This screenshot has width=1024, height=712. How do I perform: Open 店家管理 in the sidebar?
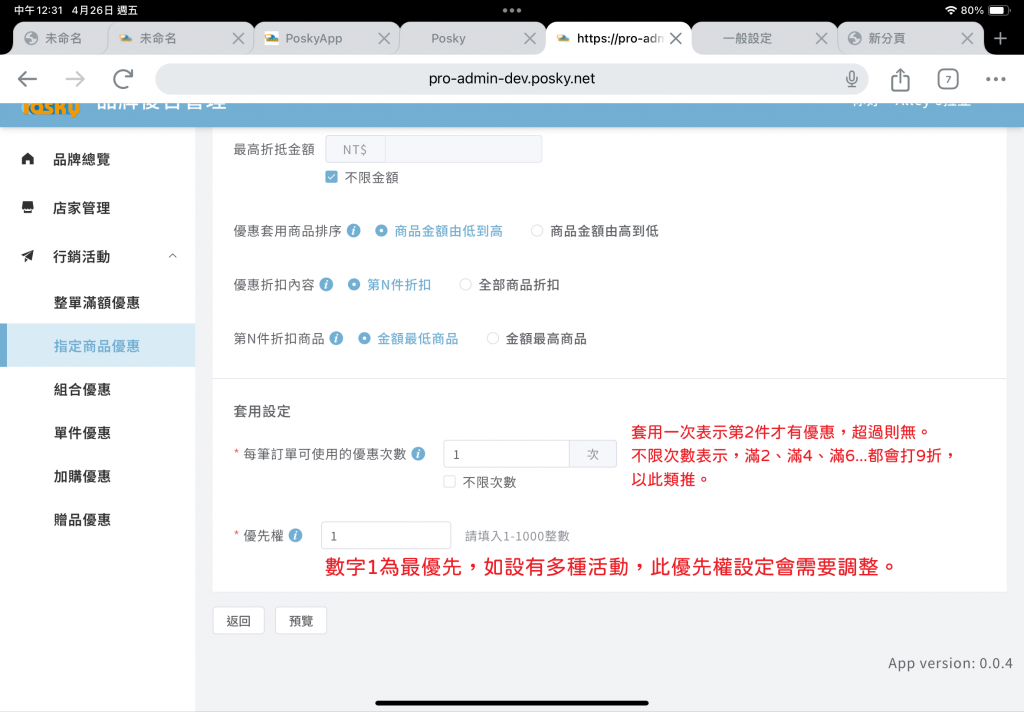pyautogui.click(x=82, y=208)
